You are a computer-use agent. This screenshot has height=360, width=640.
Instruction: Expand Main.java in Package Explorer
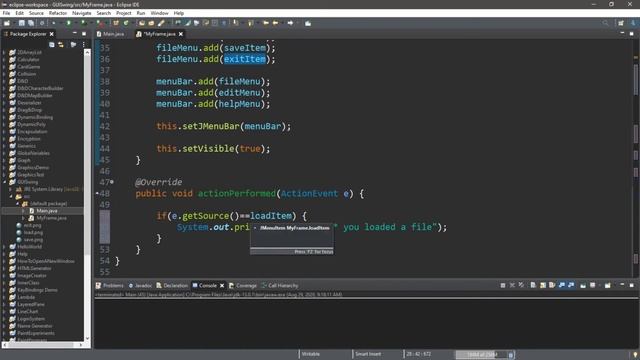click(x=24, y=211)
